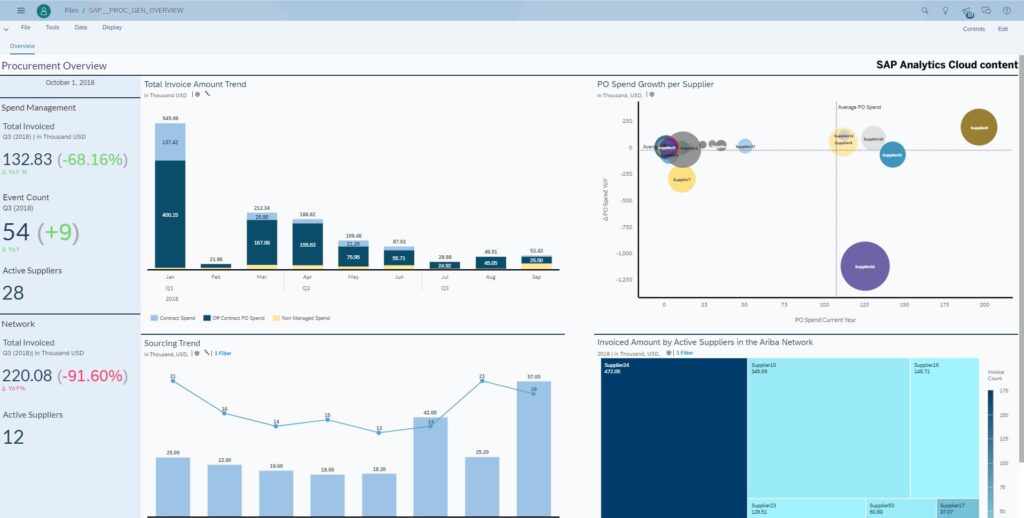
Task: Click the October 1, 2018 date
Action: pos(70,83)
